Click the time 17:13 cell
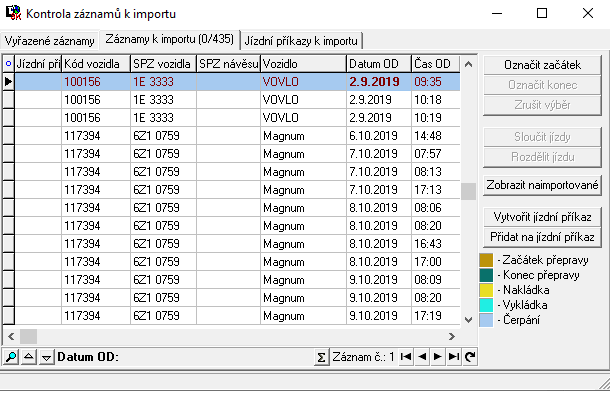This screenshot has height=394, width=610. point(436,190)
